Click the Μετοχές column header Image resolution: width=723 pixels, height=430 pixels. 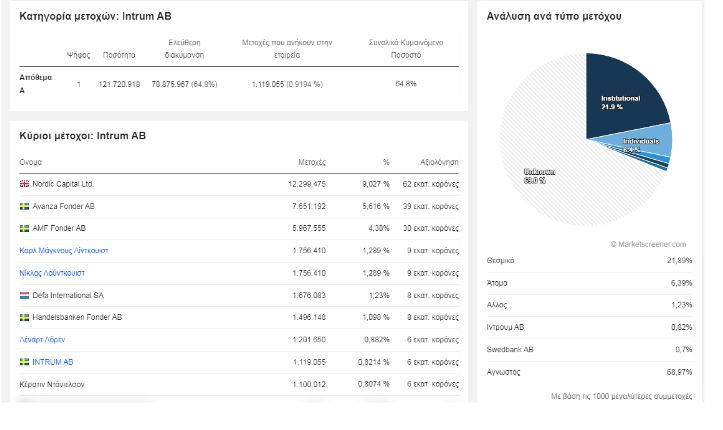click(312, 161)
